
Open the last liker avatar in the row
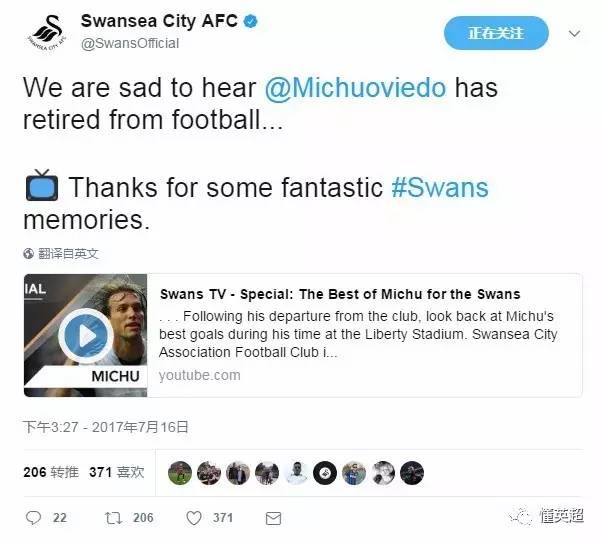click(x=412, y=473)
